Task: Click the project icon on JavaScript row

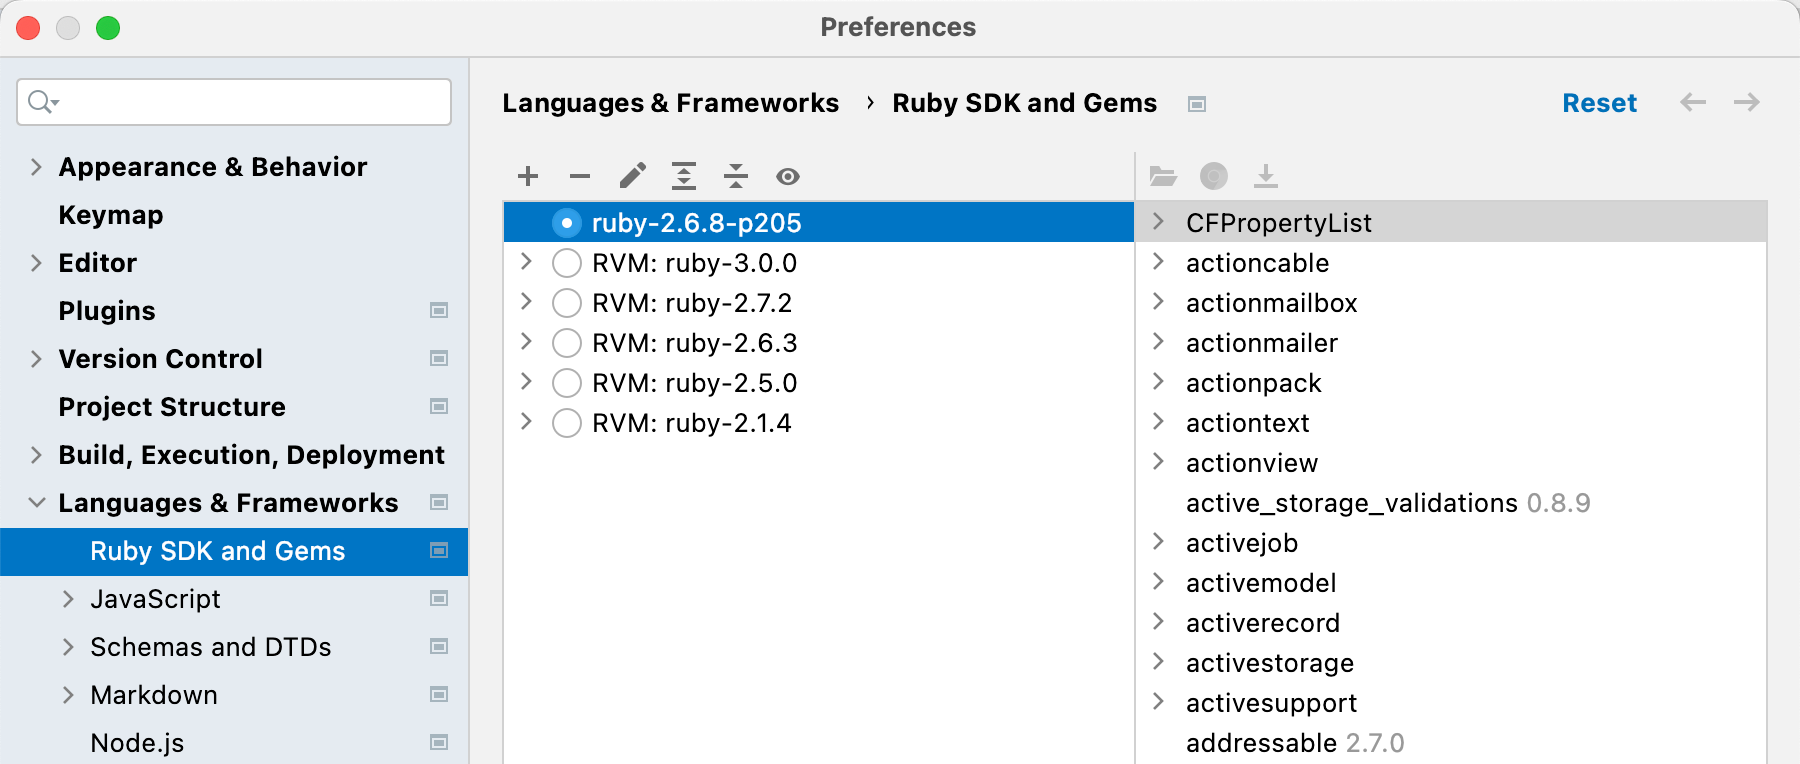Action: [439, 598]
